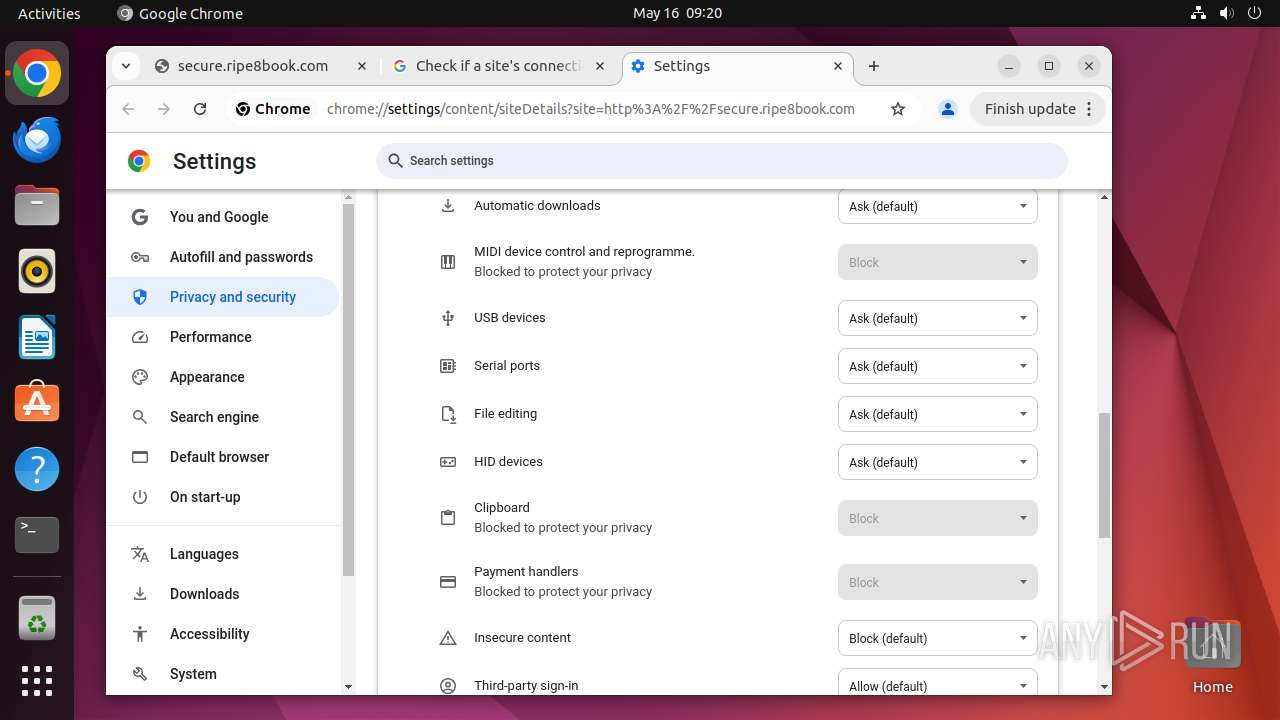Click the sidebar scrollbar down arrow
This screenshot has width=1280, height=720.
[348, 687]
